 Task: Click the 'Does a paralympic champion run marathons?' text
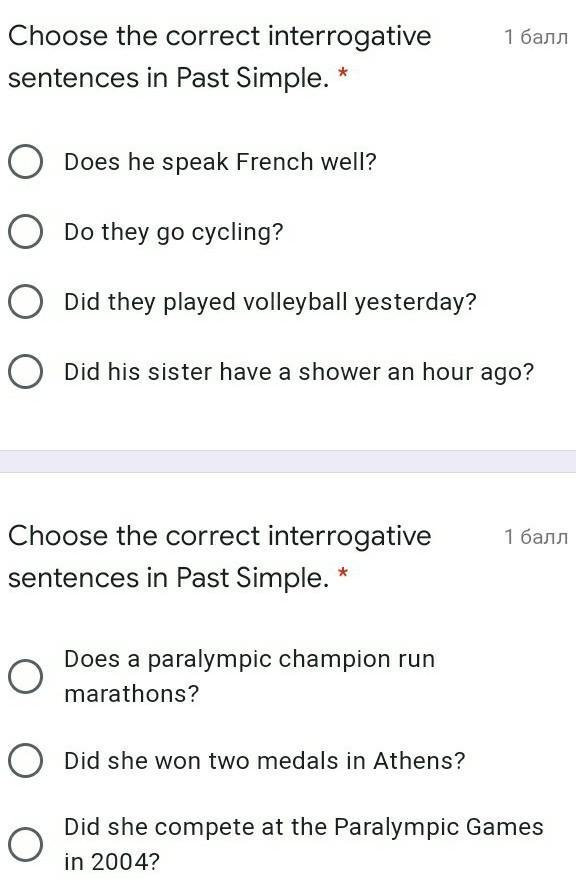[250, 676]
